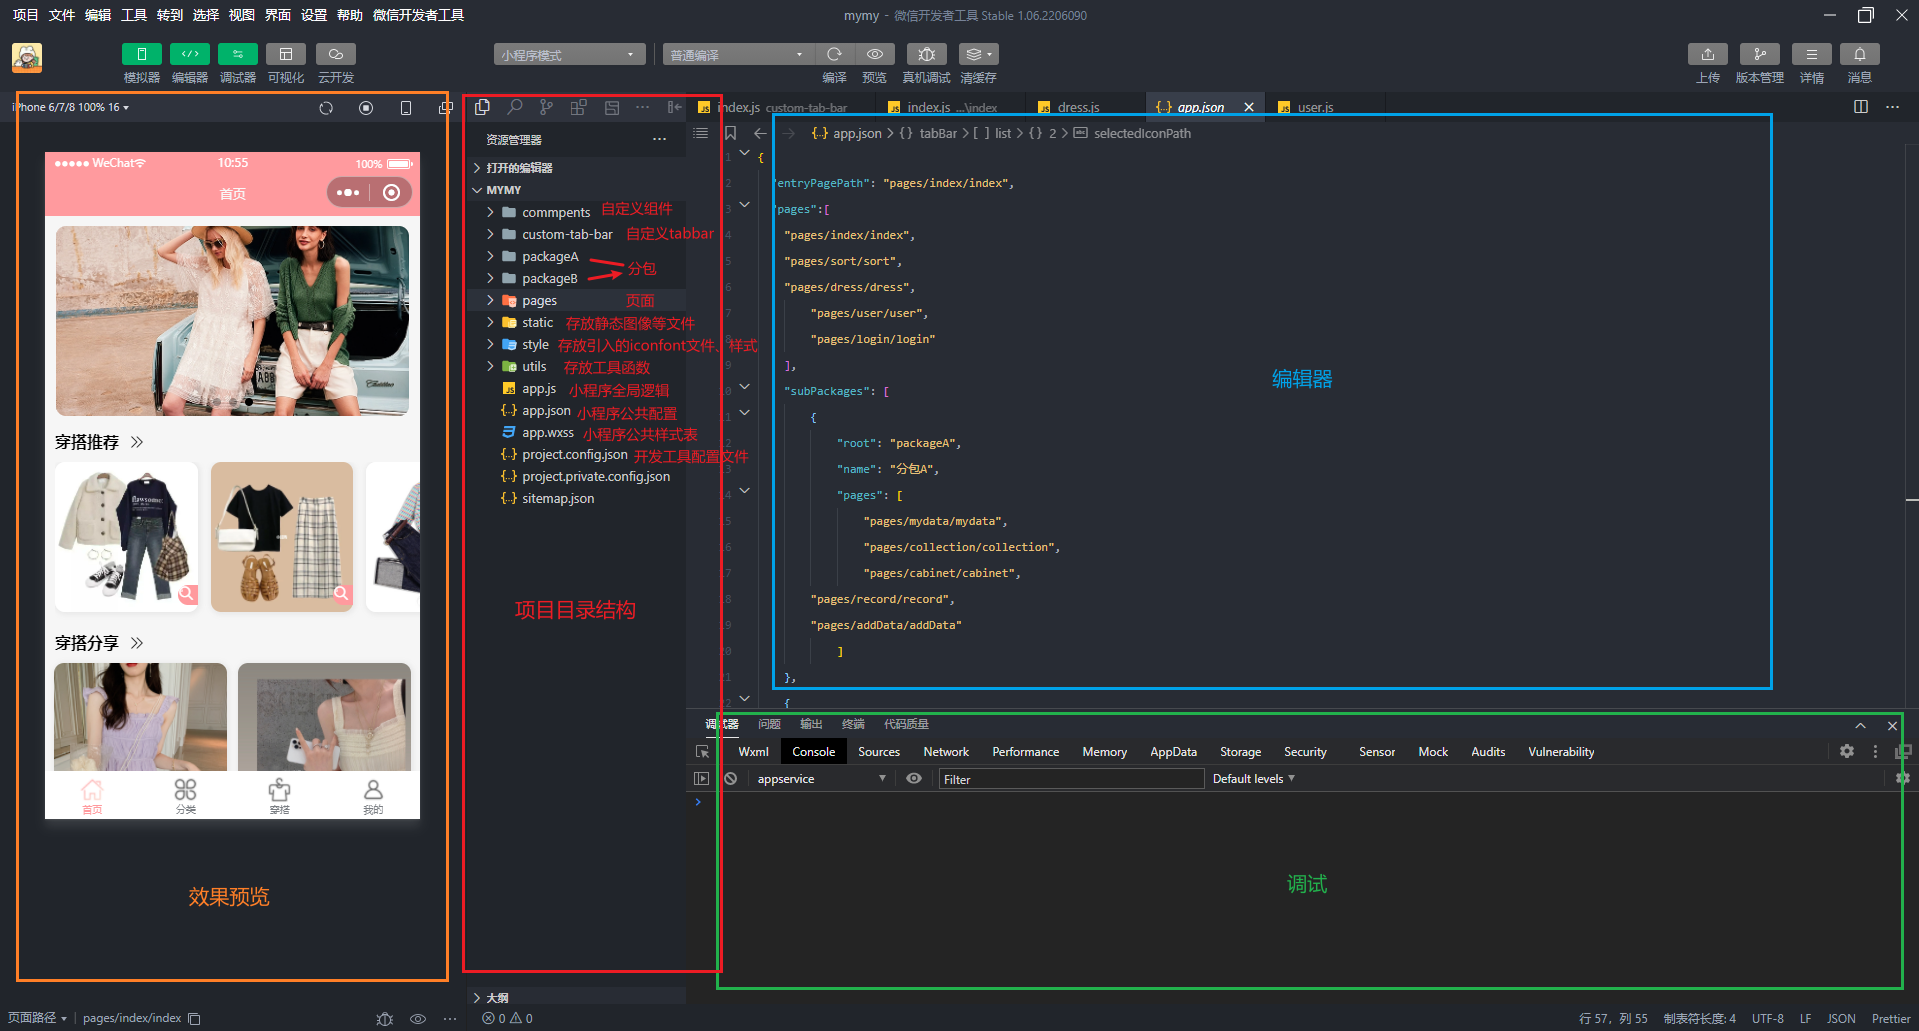This screenshot has width=1919, height=1031.
Task: Switch to the dress.js editor tab
Action: coord(1078,107)
